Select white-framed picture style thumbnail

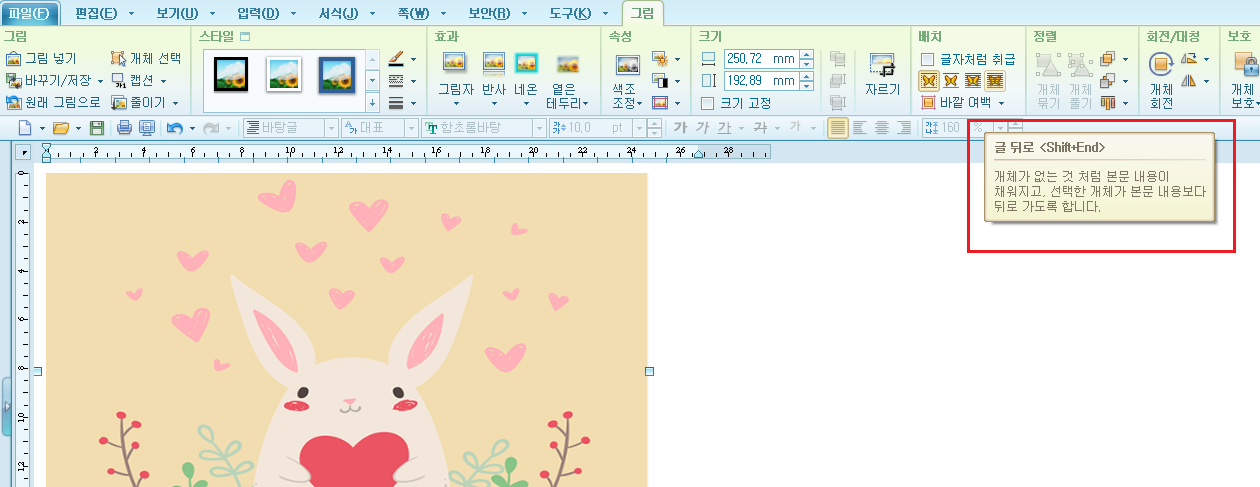tap(283, 73)
